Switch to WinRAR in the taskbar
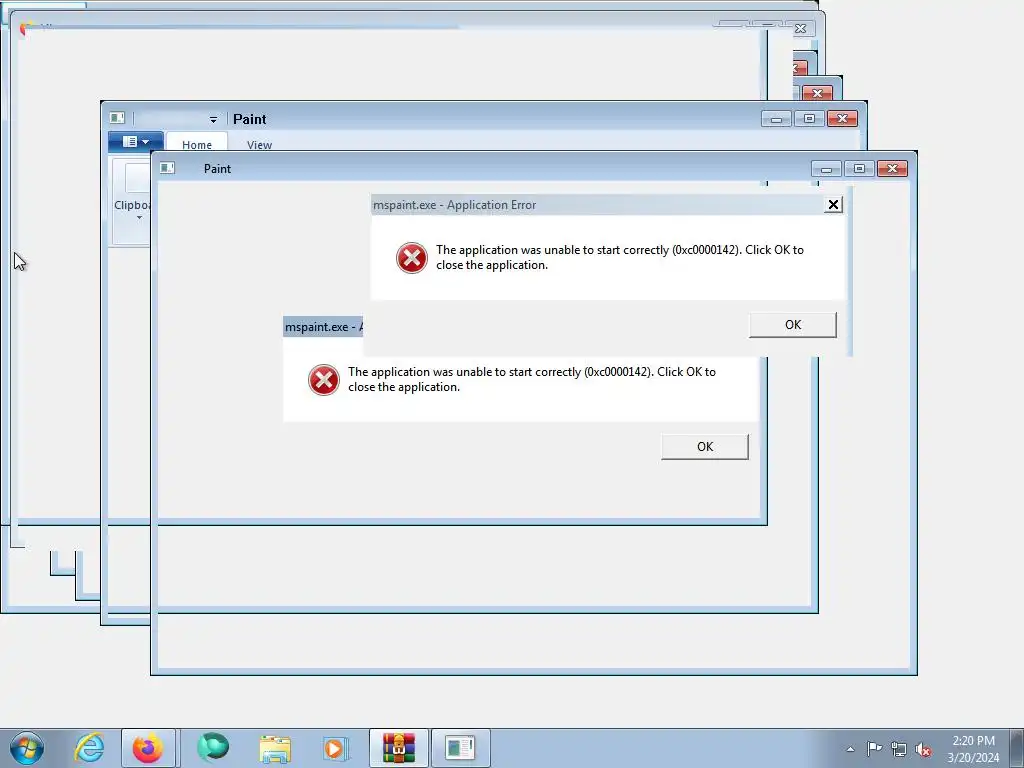The image size is (1024, 768). (x=398, y=748)
